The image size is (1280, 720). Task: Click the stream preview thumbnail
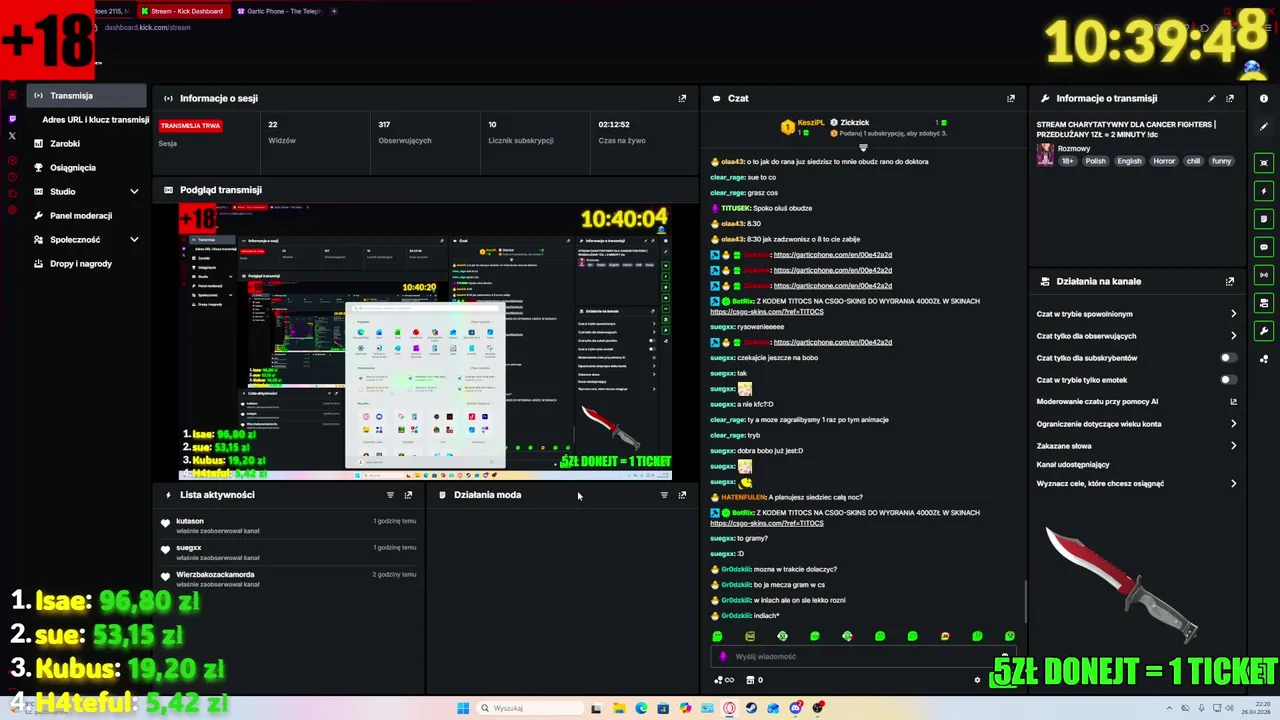(x=425, y=342)
